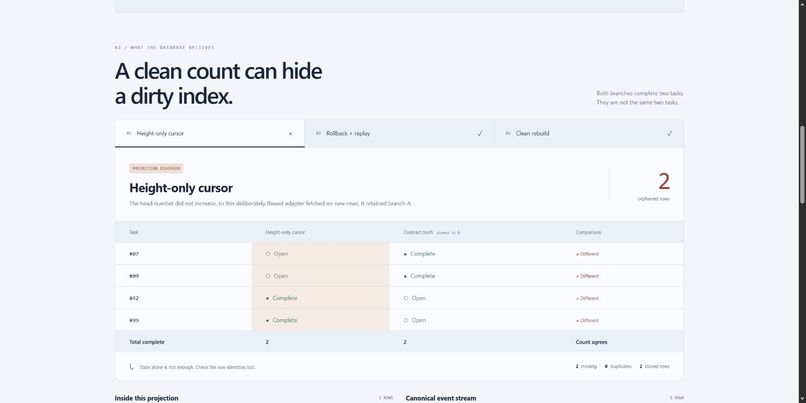Image resolution: width=806 pixels, height=403 pixels.
Task: Click the '2 missing' stat
Action: 586,367
